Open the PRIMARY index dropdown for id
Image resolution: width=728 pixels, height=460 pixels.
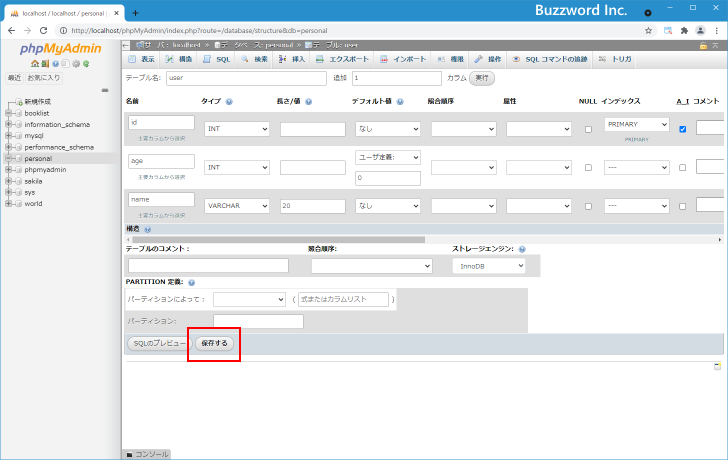[636, 125]
